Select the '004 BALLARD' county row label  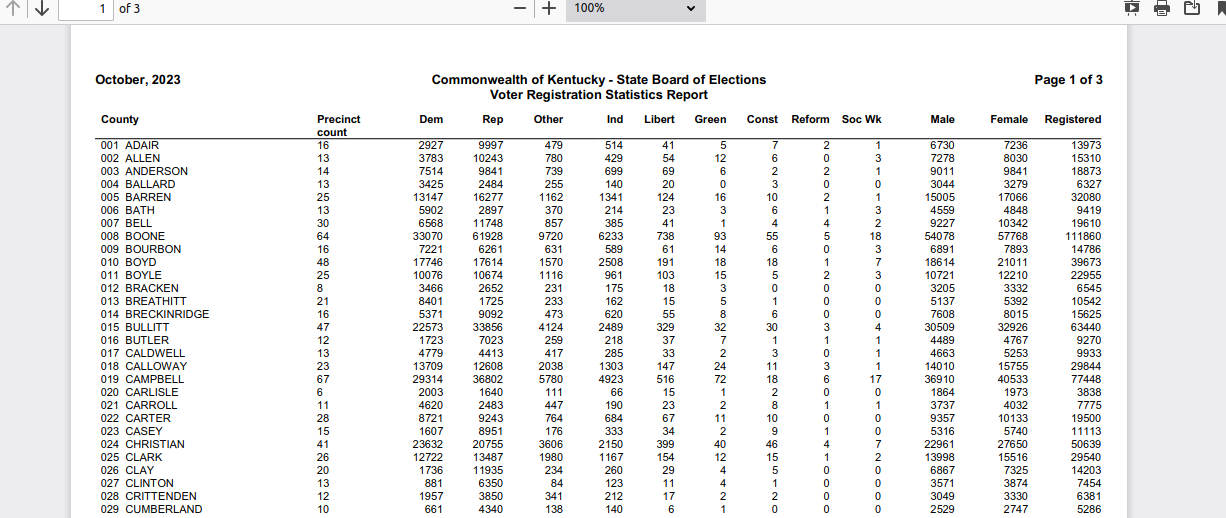pos(138,184)
